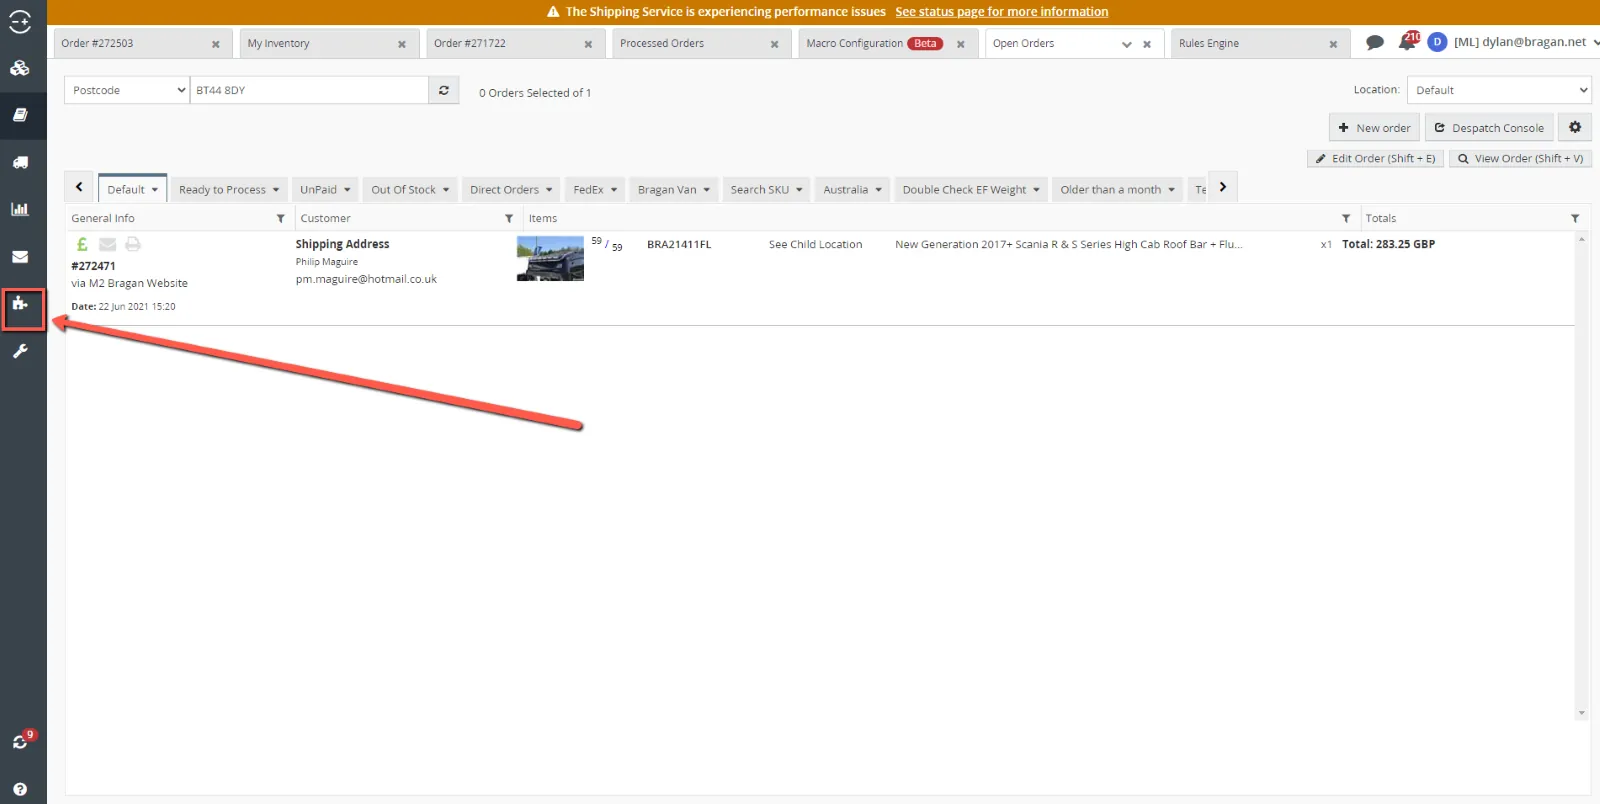1600x804 pixels.
Task: Open the settings wrench sidebar icon
Action: tap(20, 351)
